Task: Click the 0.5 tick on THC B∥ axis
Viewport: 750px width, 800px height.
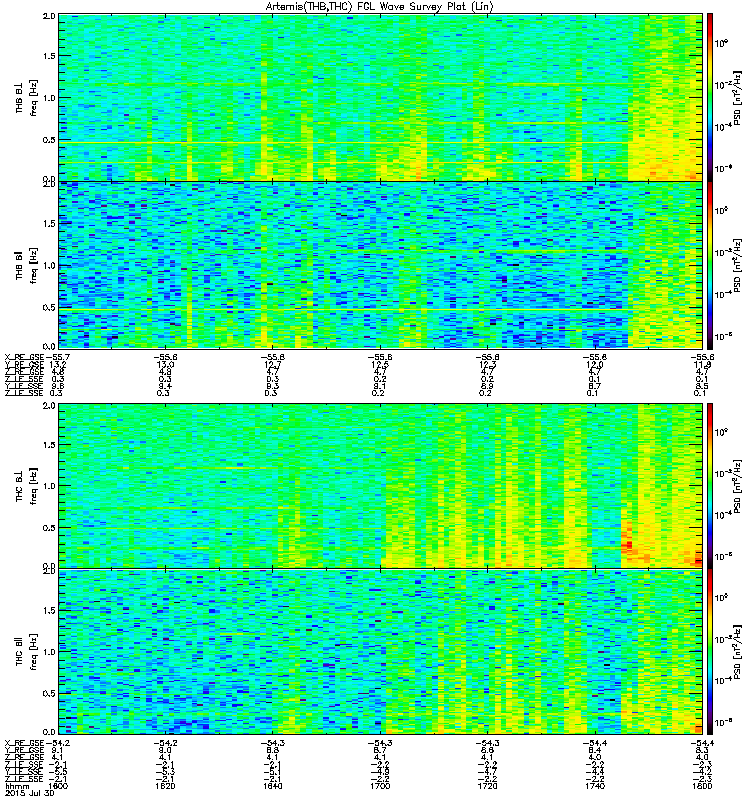Action: pos(49,693)
